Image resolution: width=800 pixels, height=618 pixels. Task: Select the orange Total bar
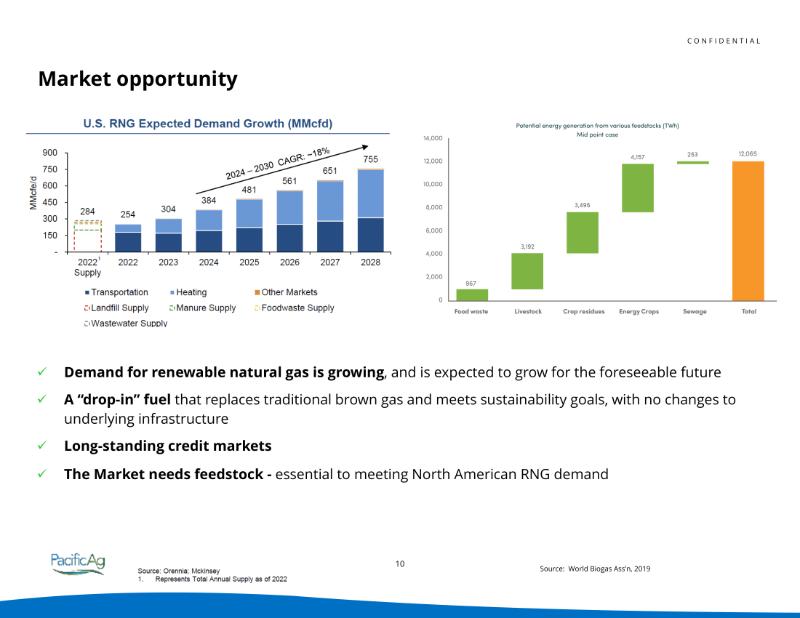747,230
